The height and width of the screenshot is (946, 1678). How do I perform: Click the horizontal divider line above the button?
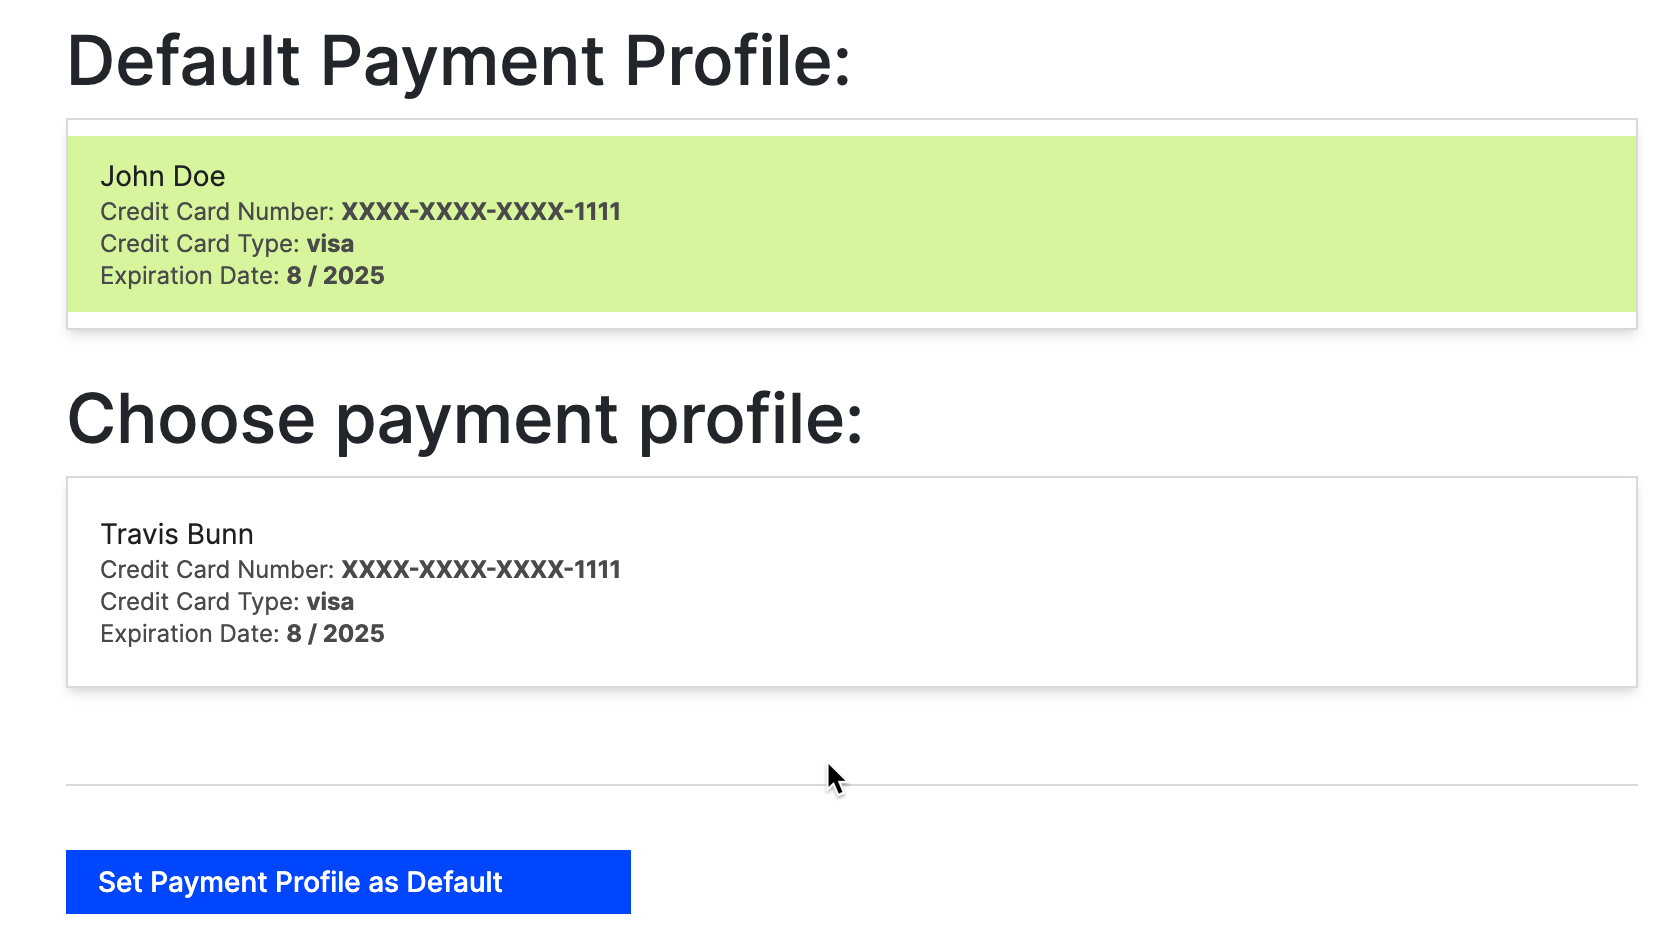(852, 785)
